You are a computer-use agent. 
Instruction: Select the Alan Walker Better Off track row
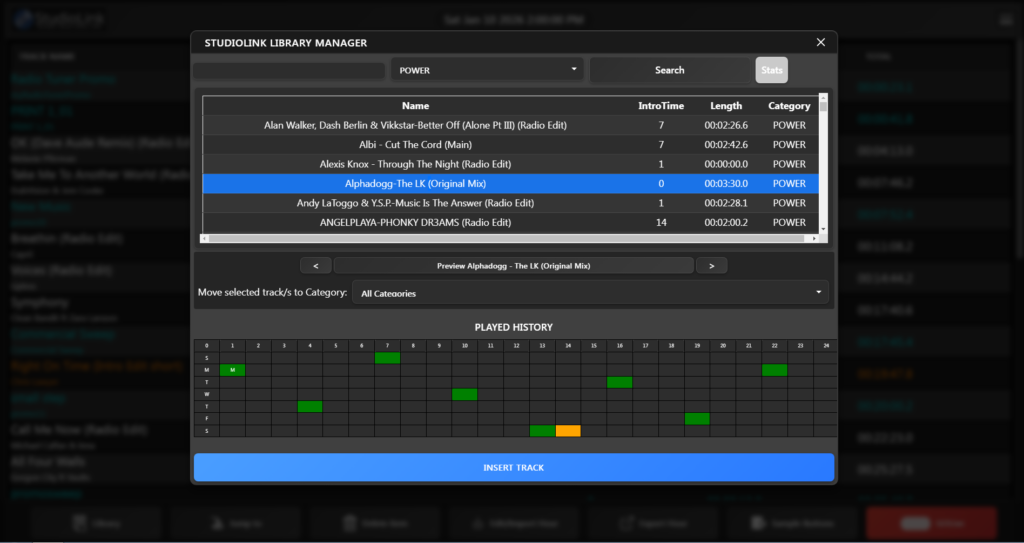(511, 125)
